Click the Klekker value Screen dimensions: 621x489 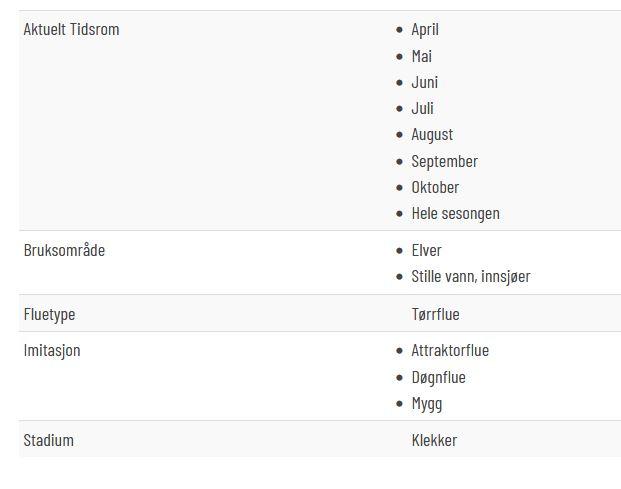(434, 441)
